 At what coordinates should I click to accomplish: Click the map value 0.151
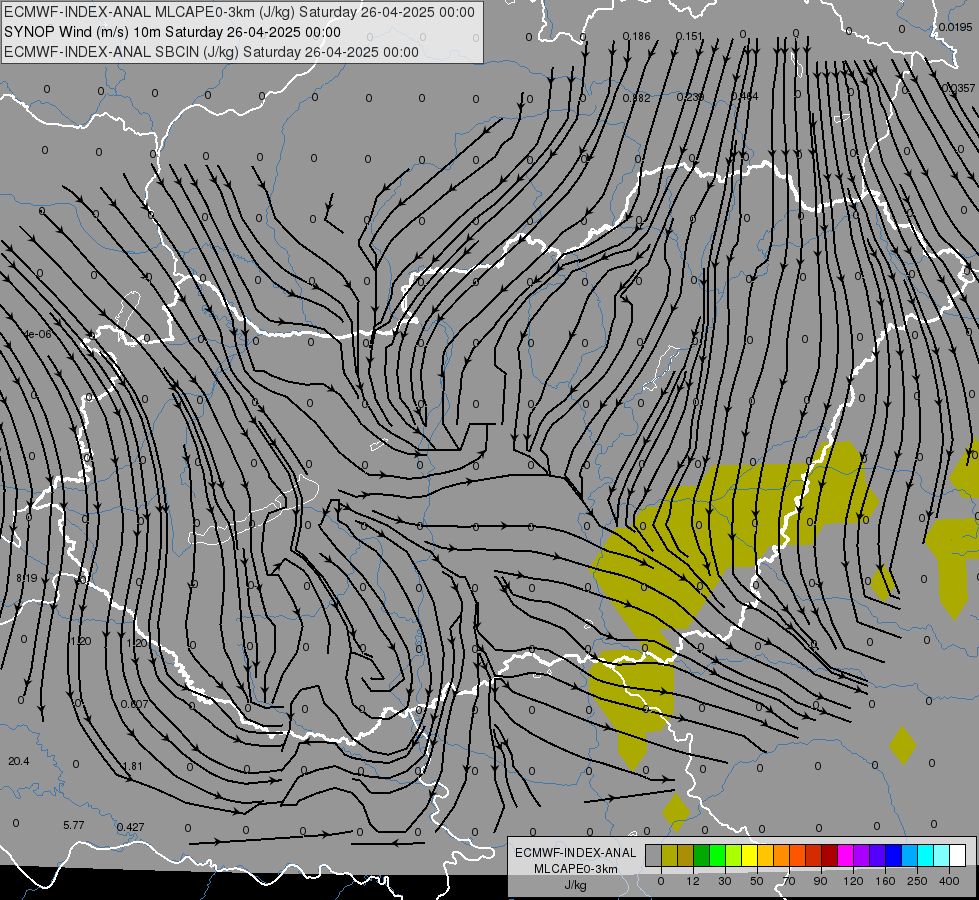689,36
